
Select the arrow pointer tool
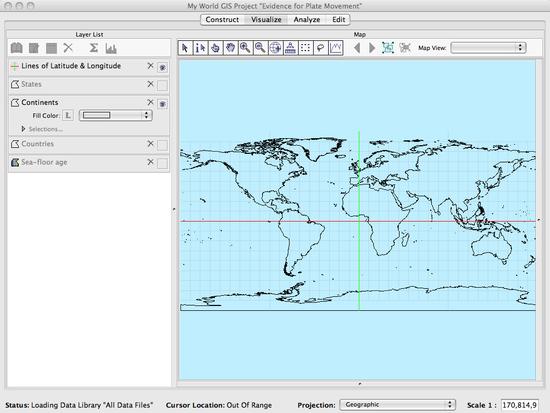point(186,48)
